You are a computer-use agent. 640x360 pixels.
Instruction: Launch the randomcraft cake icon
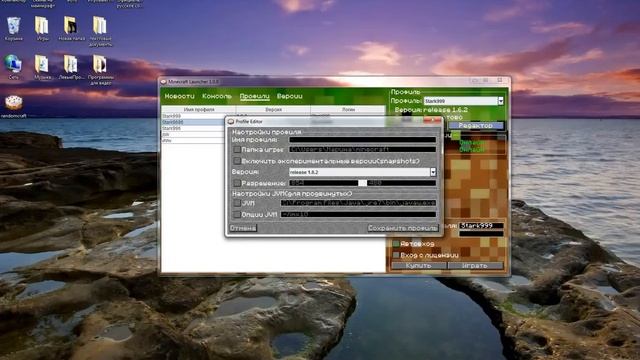13,106
